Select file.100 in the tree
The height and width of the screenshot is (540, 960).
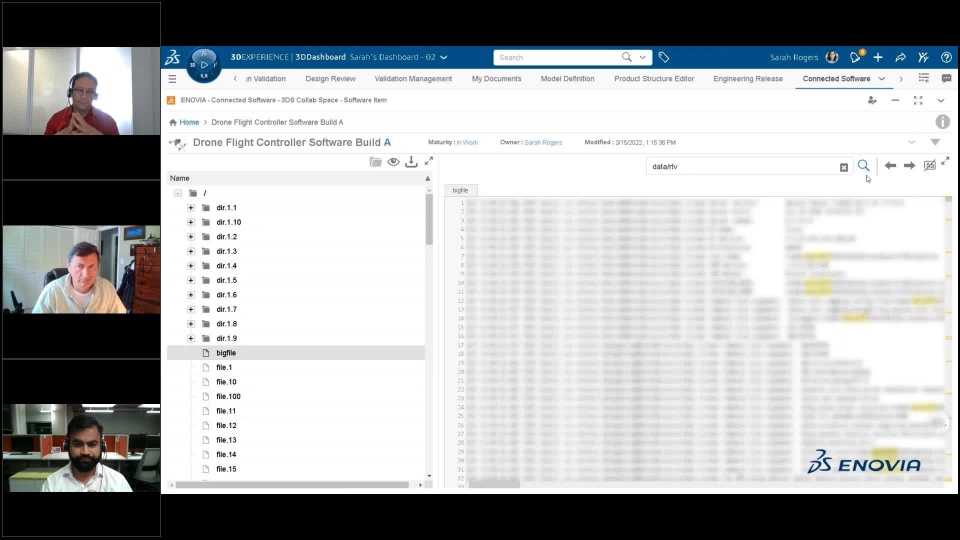click(x=228, y=397)
